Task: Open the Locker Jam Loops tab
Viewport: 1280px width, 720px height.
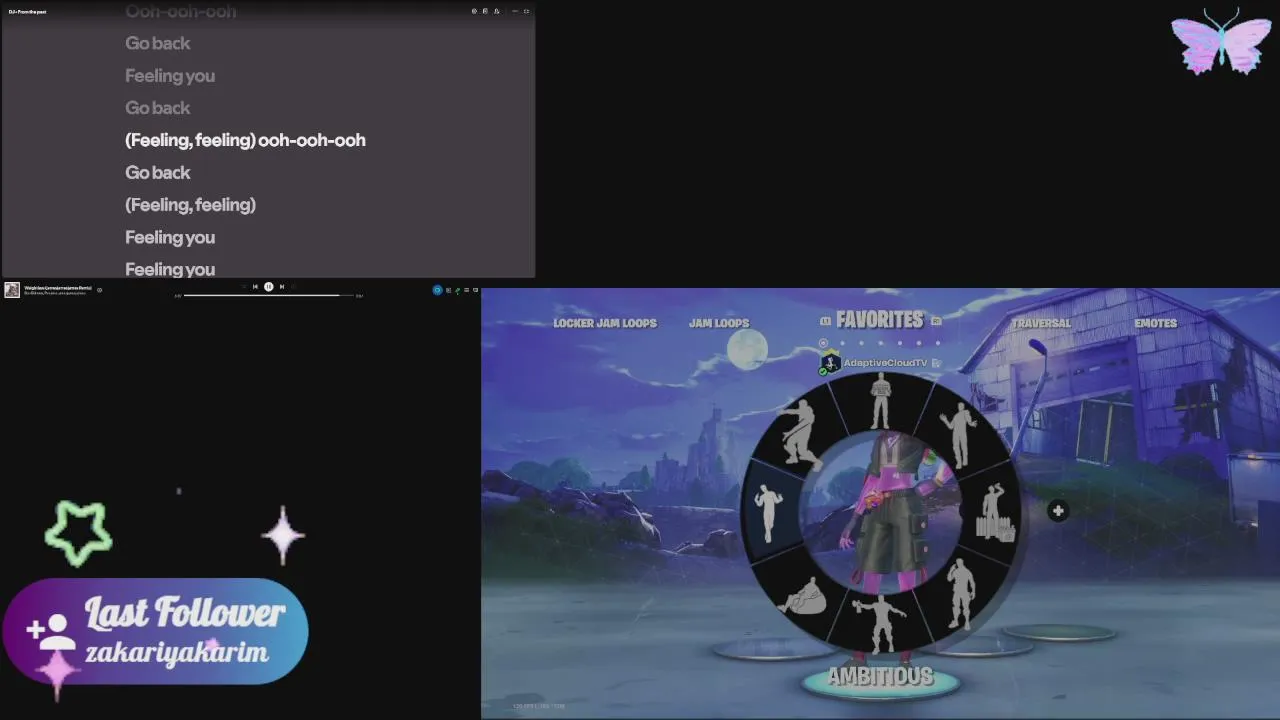Action: click(x=605, y=323)
